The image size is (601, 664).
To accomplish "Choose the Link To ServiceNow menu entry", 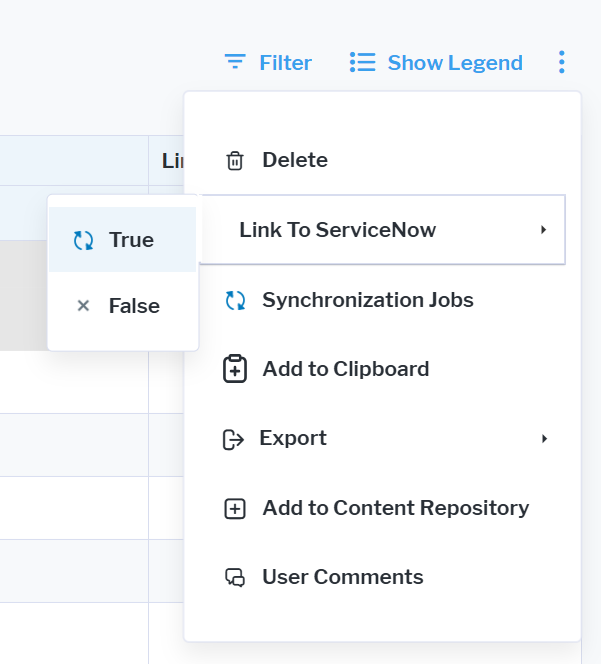I will [x=337, y=230].
